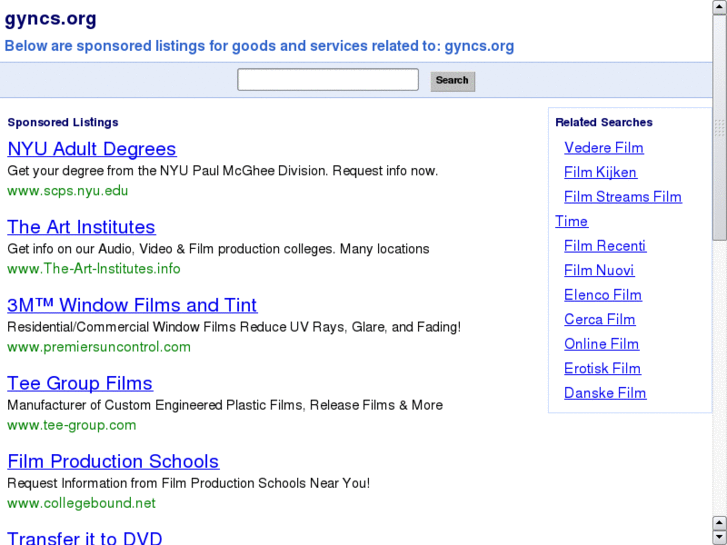Click the vertical scrollbar thumb

tap(719, 130)
